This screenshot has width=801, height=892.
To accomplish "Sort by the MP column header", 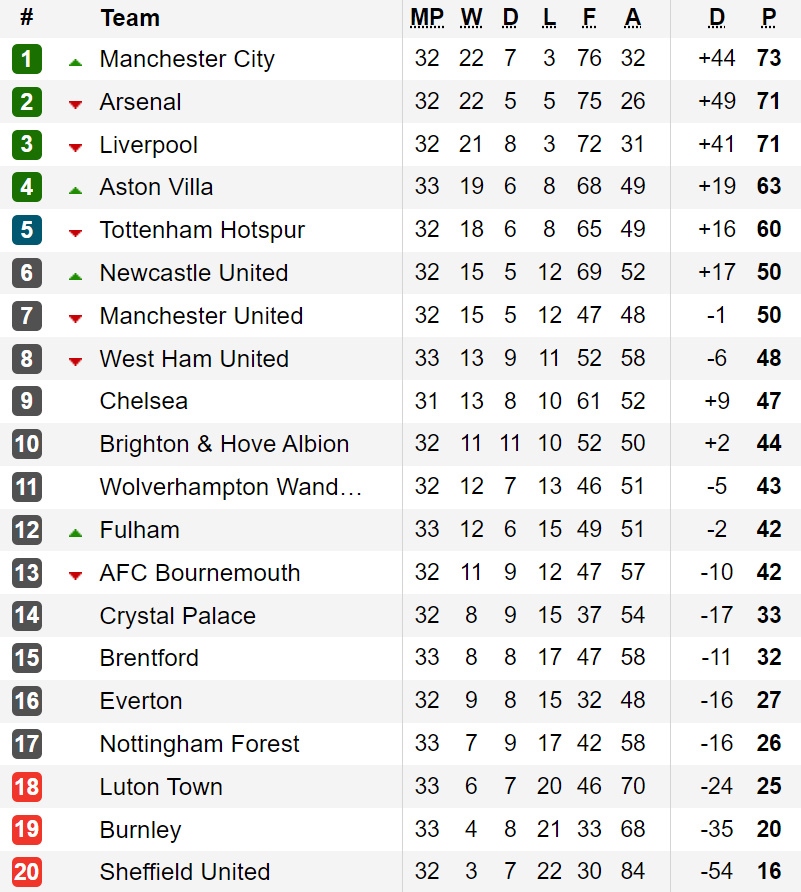I will click(427, 18).
